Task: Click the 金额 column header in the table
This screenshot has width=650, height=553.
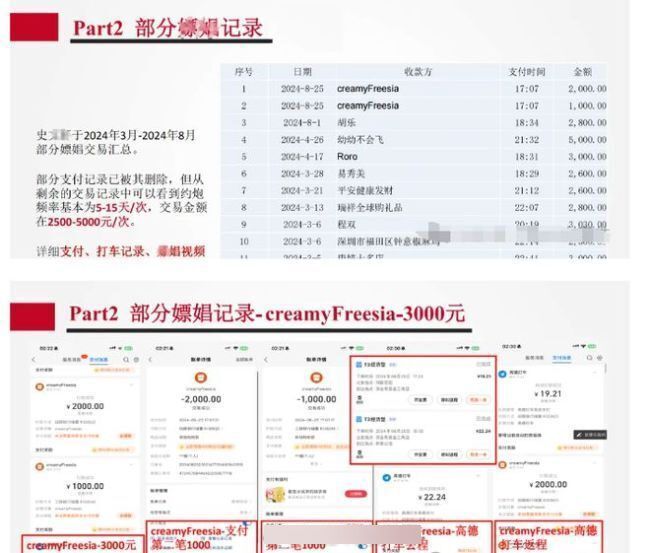Action: (x=582, y=72)
